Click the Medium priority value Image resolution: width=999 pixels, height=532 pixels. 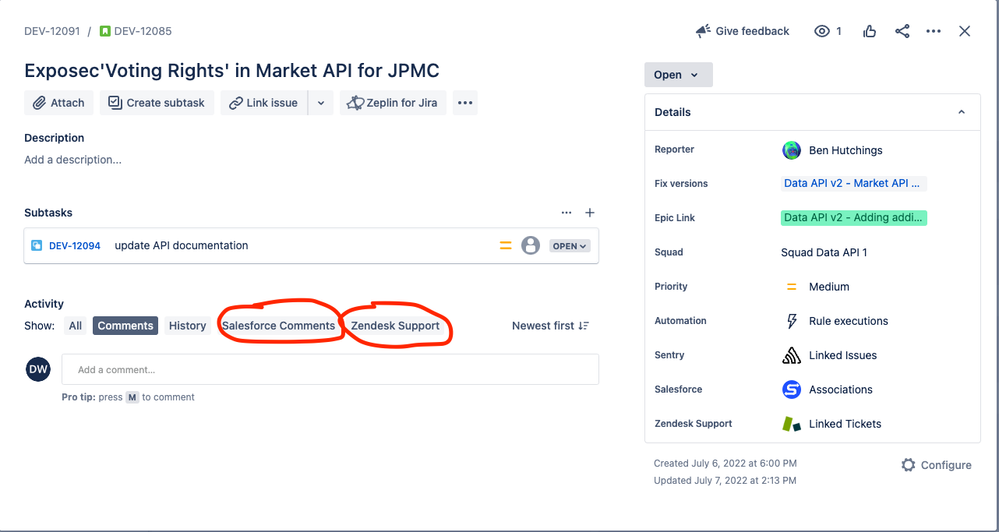829,287
